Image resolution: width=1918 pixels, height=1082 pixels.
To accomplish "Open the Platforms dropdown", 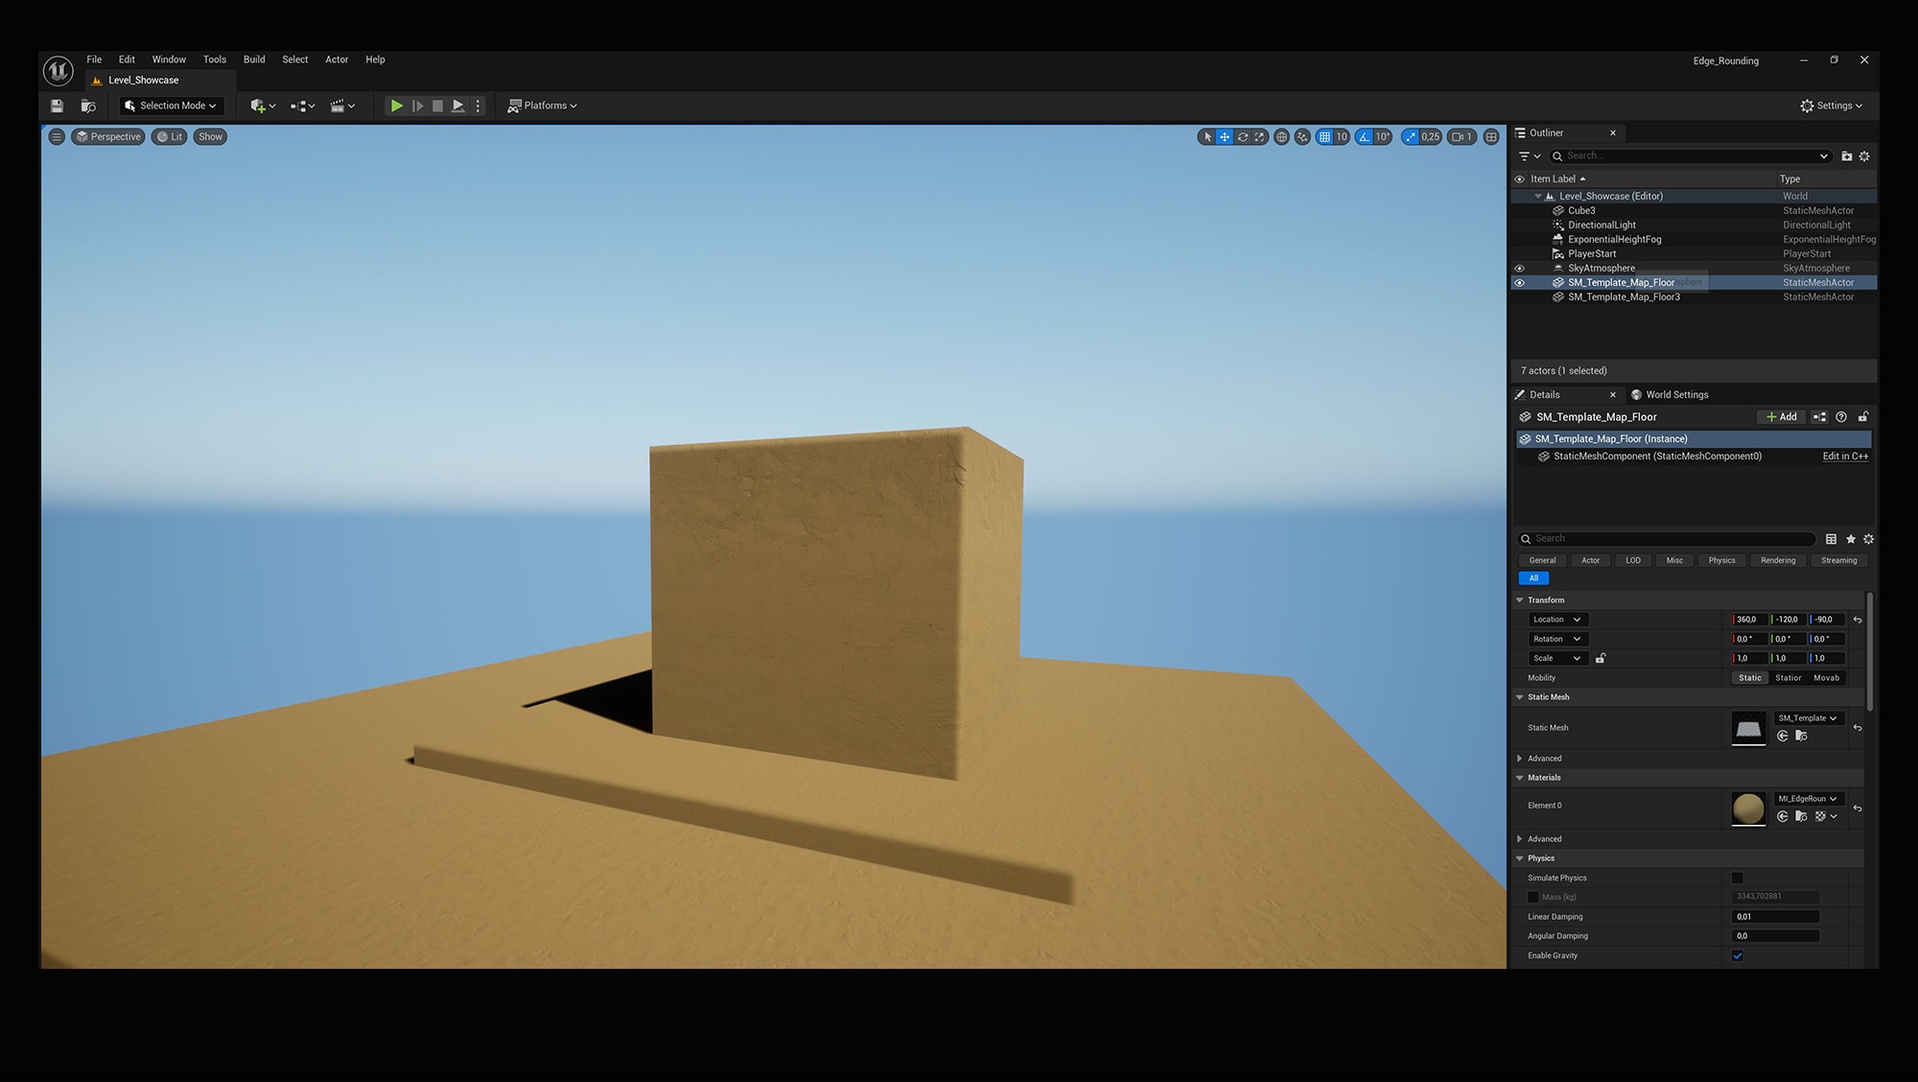I will click(x=543, y=106).
